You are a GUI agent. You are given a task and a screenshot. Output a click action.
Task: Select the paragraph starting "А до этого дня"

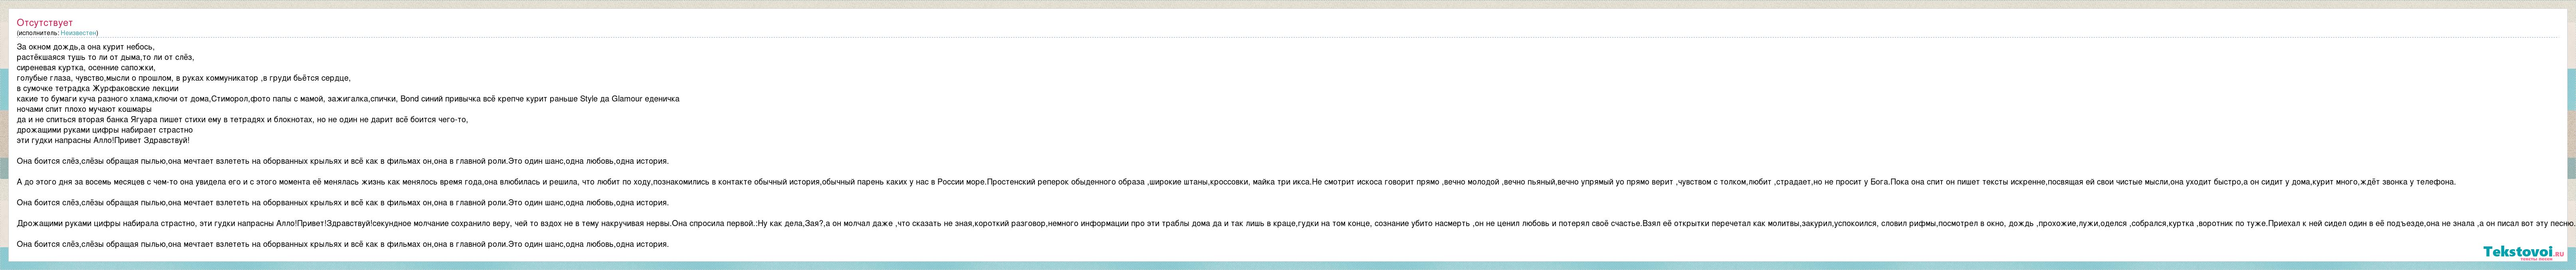pos(1236,182)
